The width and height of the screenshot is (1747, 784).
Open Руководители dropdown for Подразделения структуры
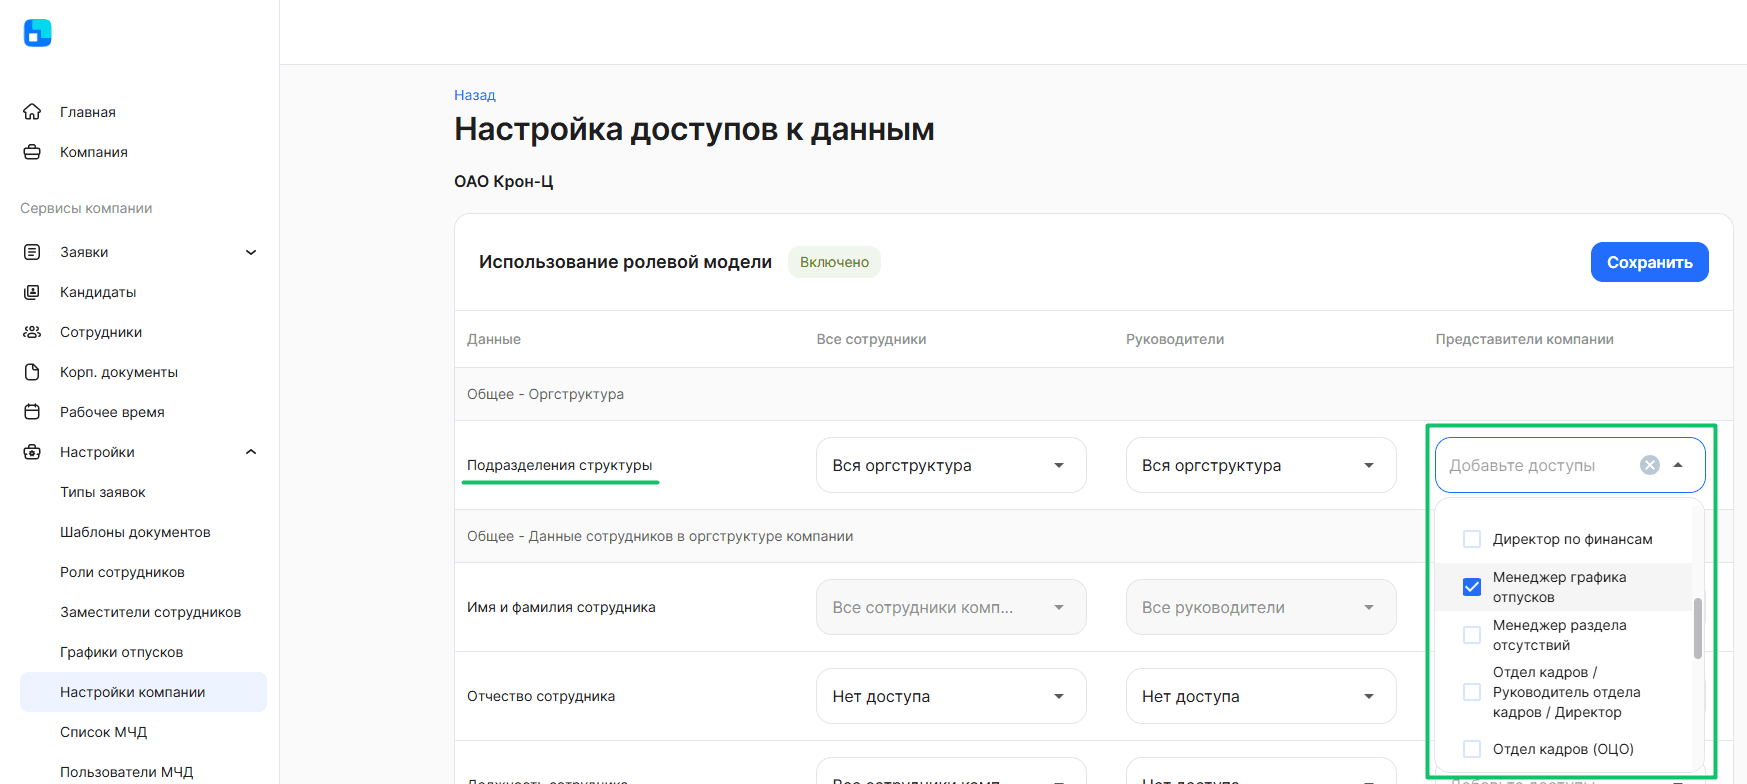1261,465
